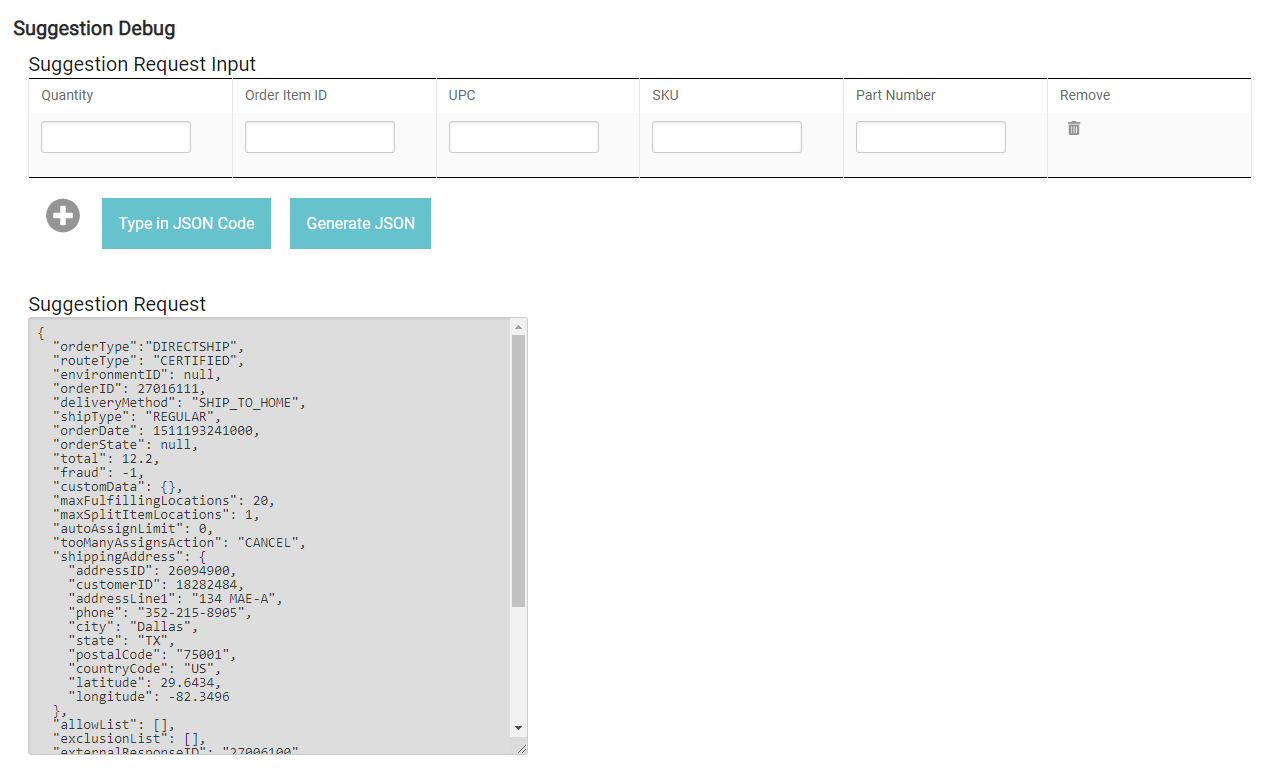The height and width of the screenshot is (783, 1287).
Task: Click inside the Part Number input field
Action: [930, 136]
